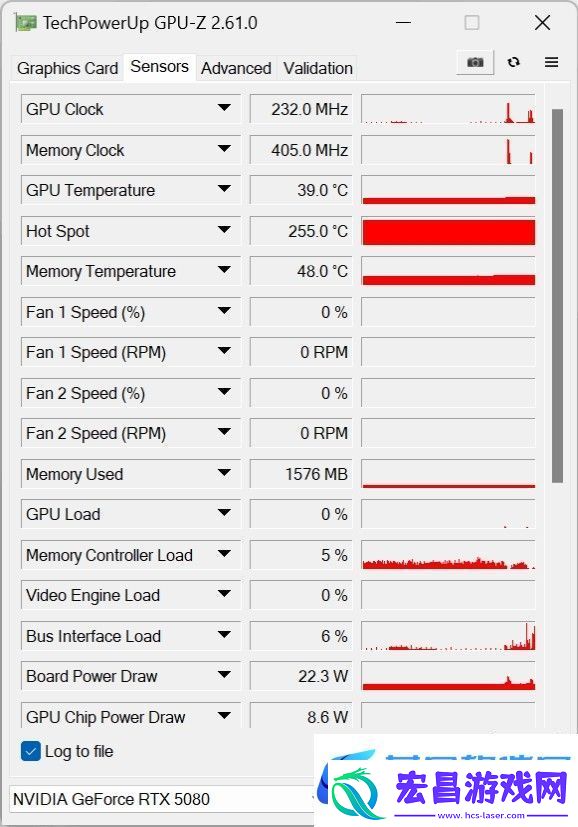Open the hamburger menu icon

[551, 62]
